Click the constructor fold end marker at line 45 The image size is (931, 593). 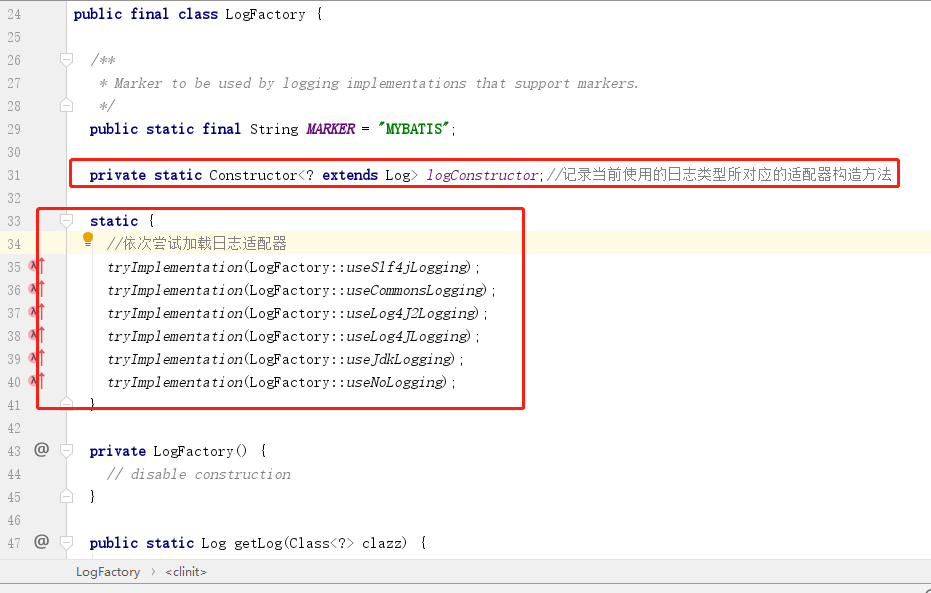click(x=66, y=496)
